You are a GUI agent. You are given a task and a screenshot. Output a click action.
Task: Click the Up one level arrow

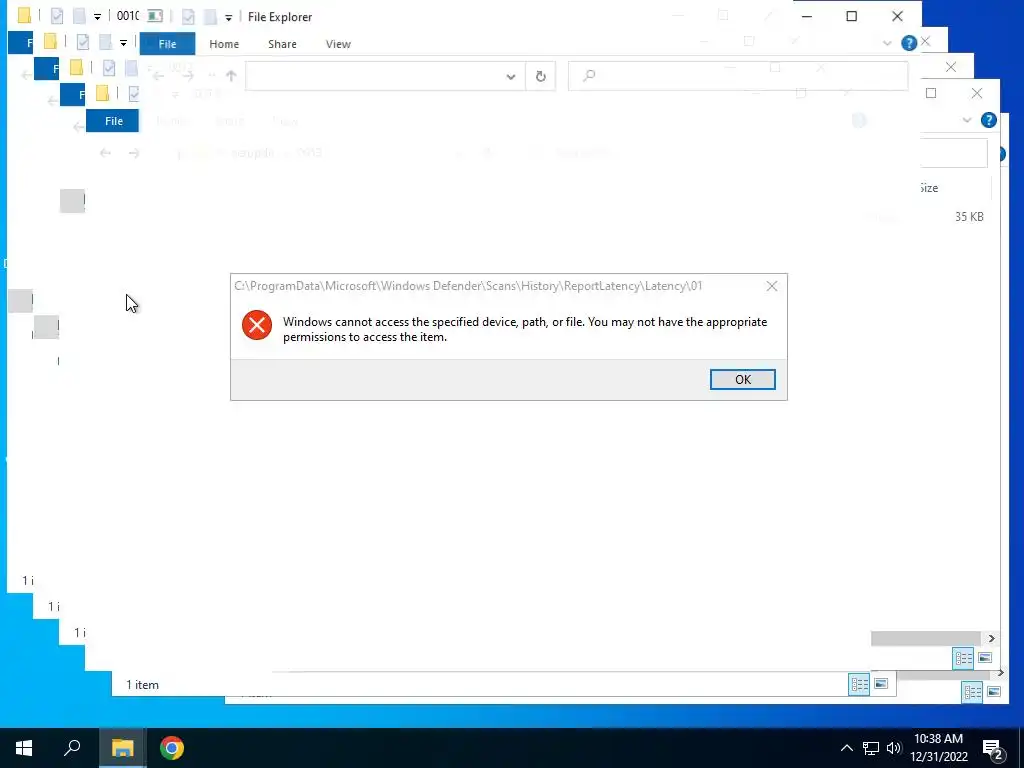pos(231,76)
